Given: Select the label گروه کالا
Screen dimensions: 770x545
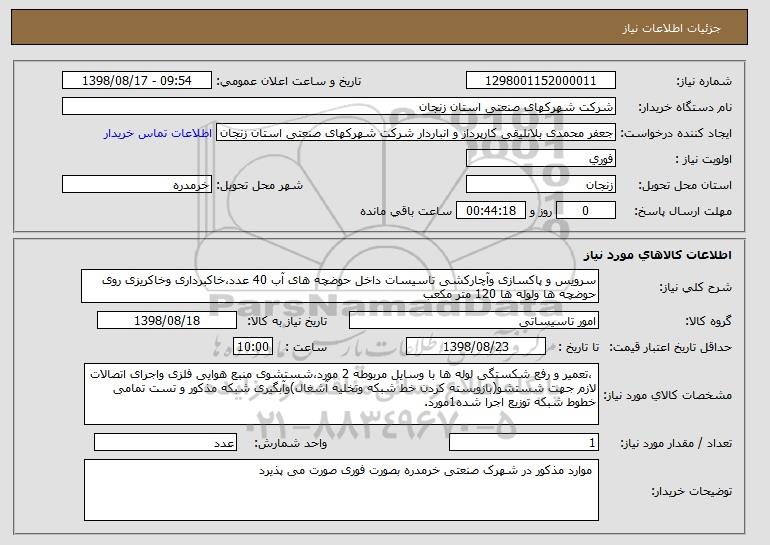Looking at the screenshot, I should 708,321.
